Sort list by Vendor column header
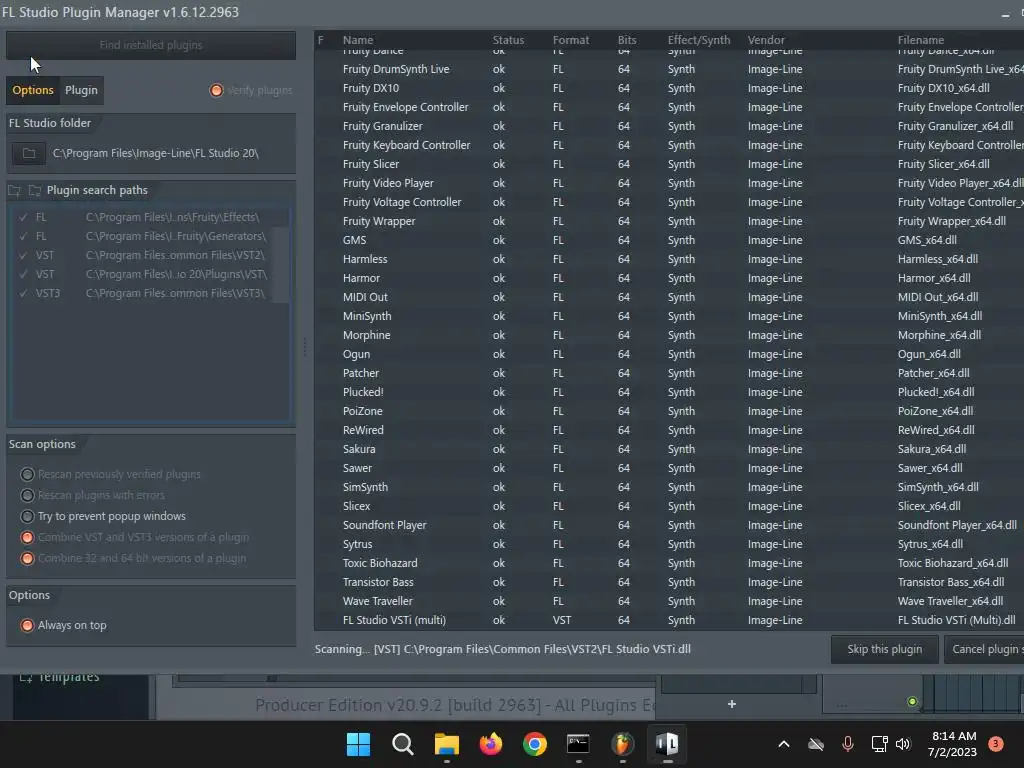The width and height of the screenshot is (1024, 768). (766, 40)
